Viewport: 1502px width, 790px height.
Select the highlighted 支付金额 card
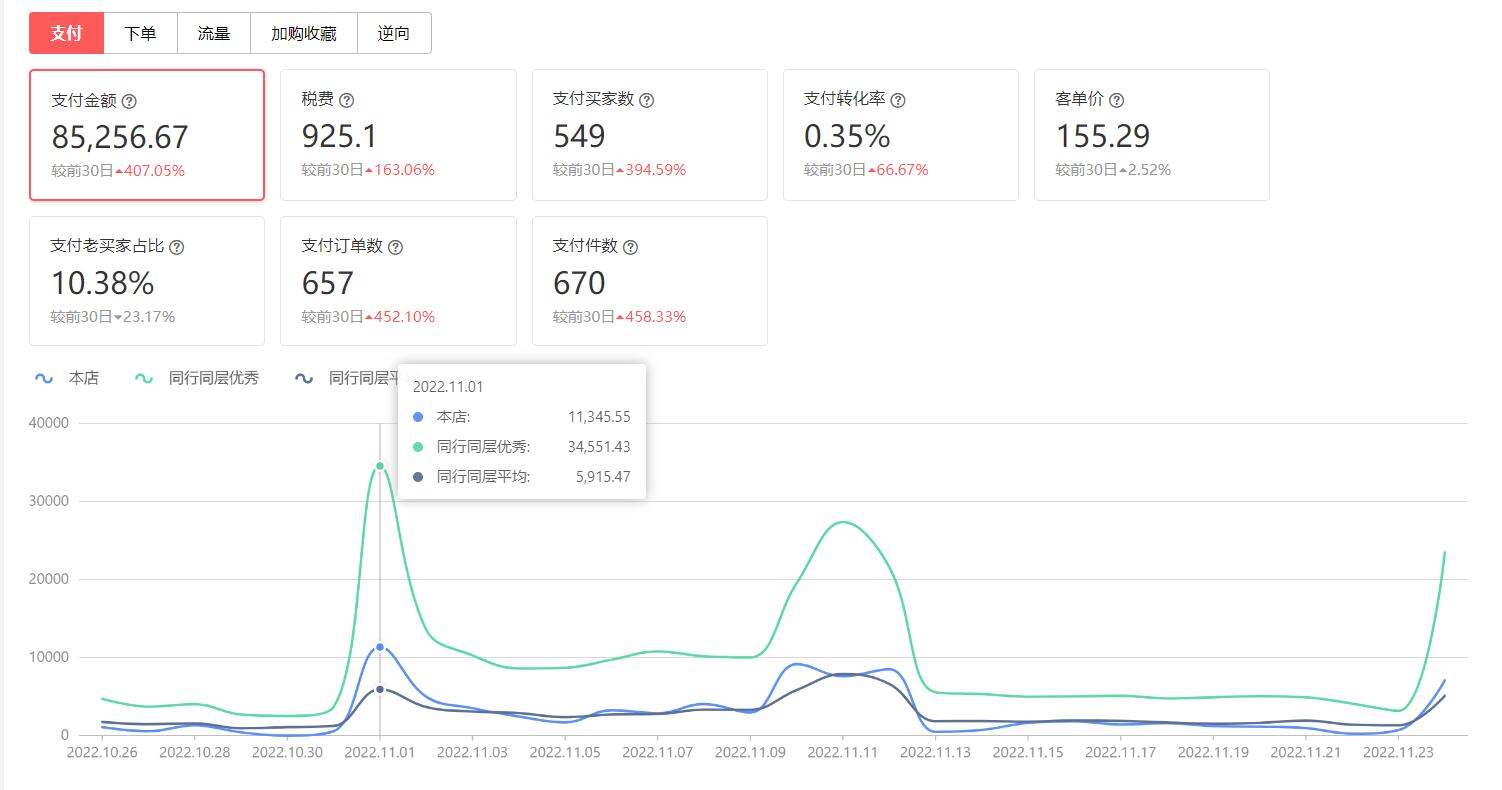[147, 135]
